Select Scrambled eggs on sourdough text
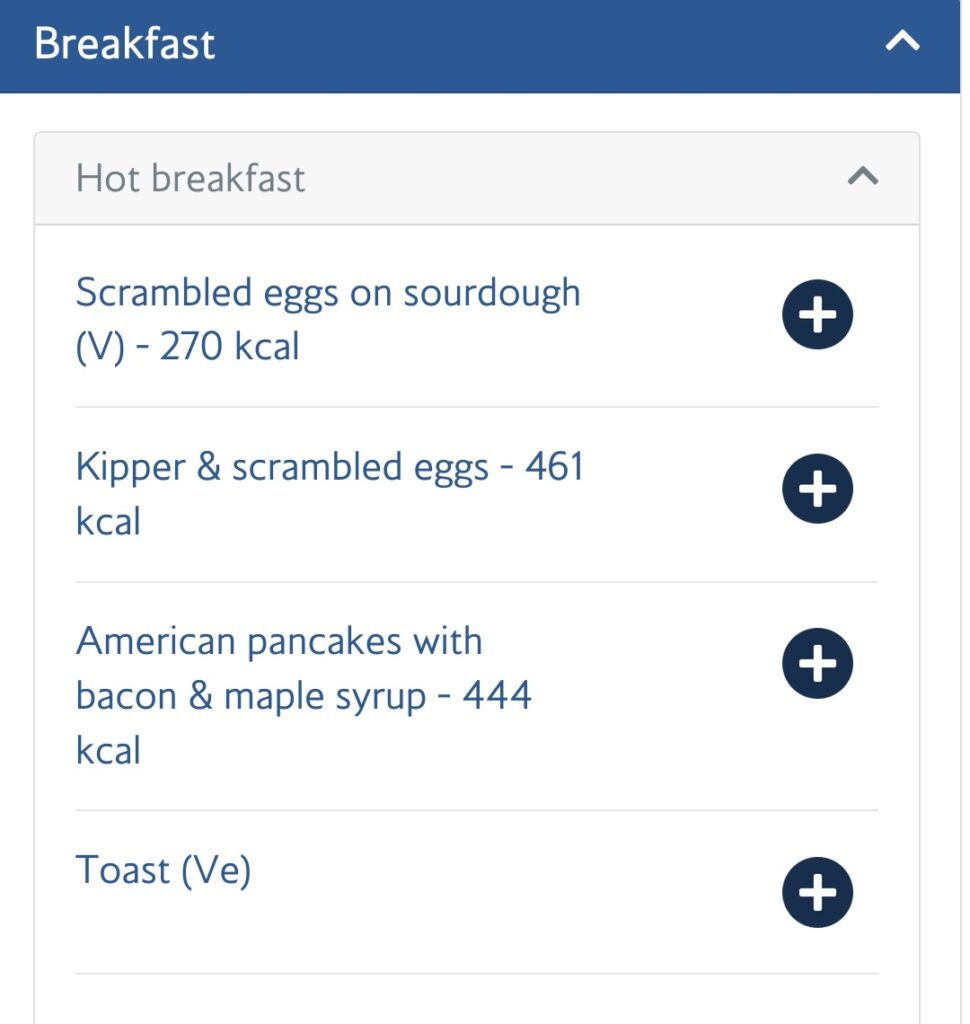This screenshot has height=1024, width=970. point(328,293)
